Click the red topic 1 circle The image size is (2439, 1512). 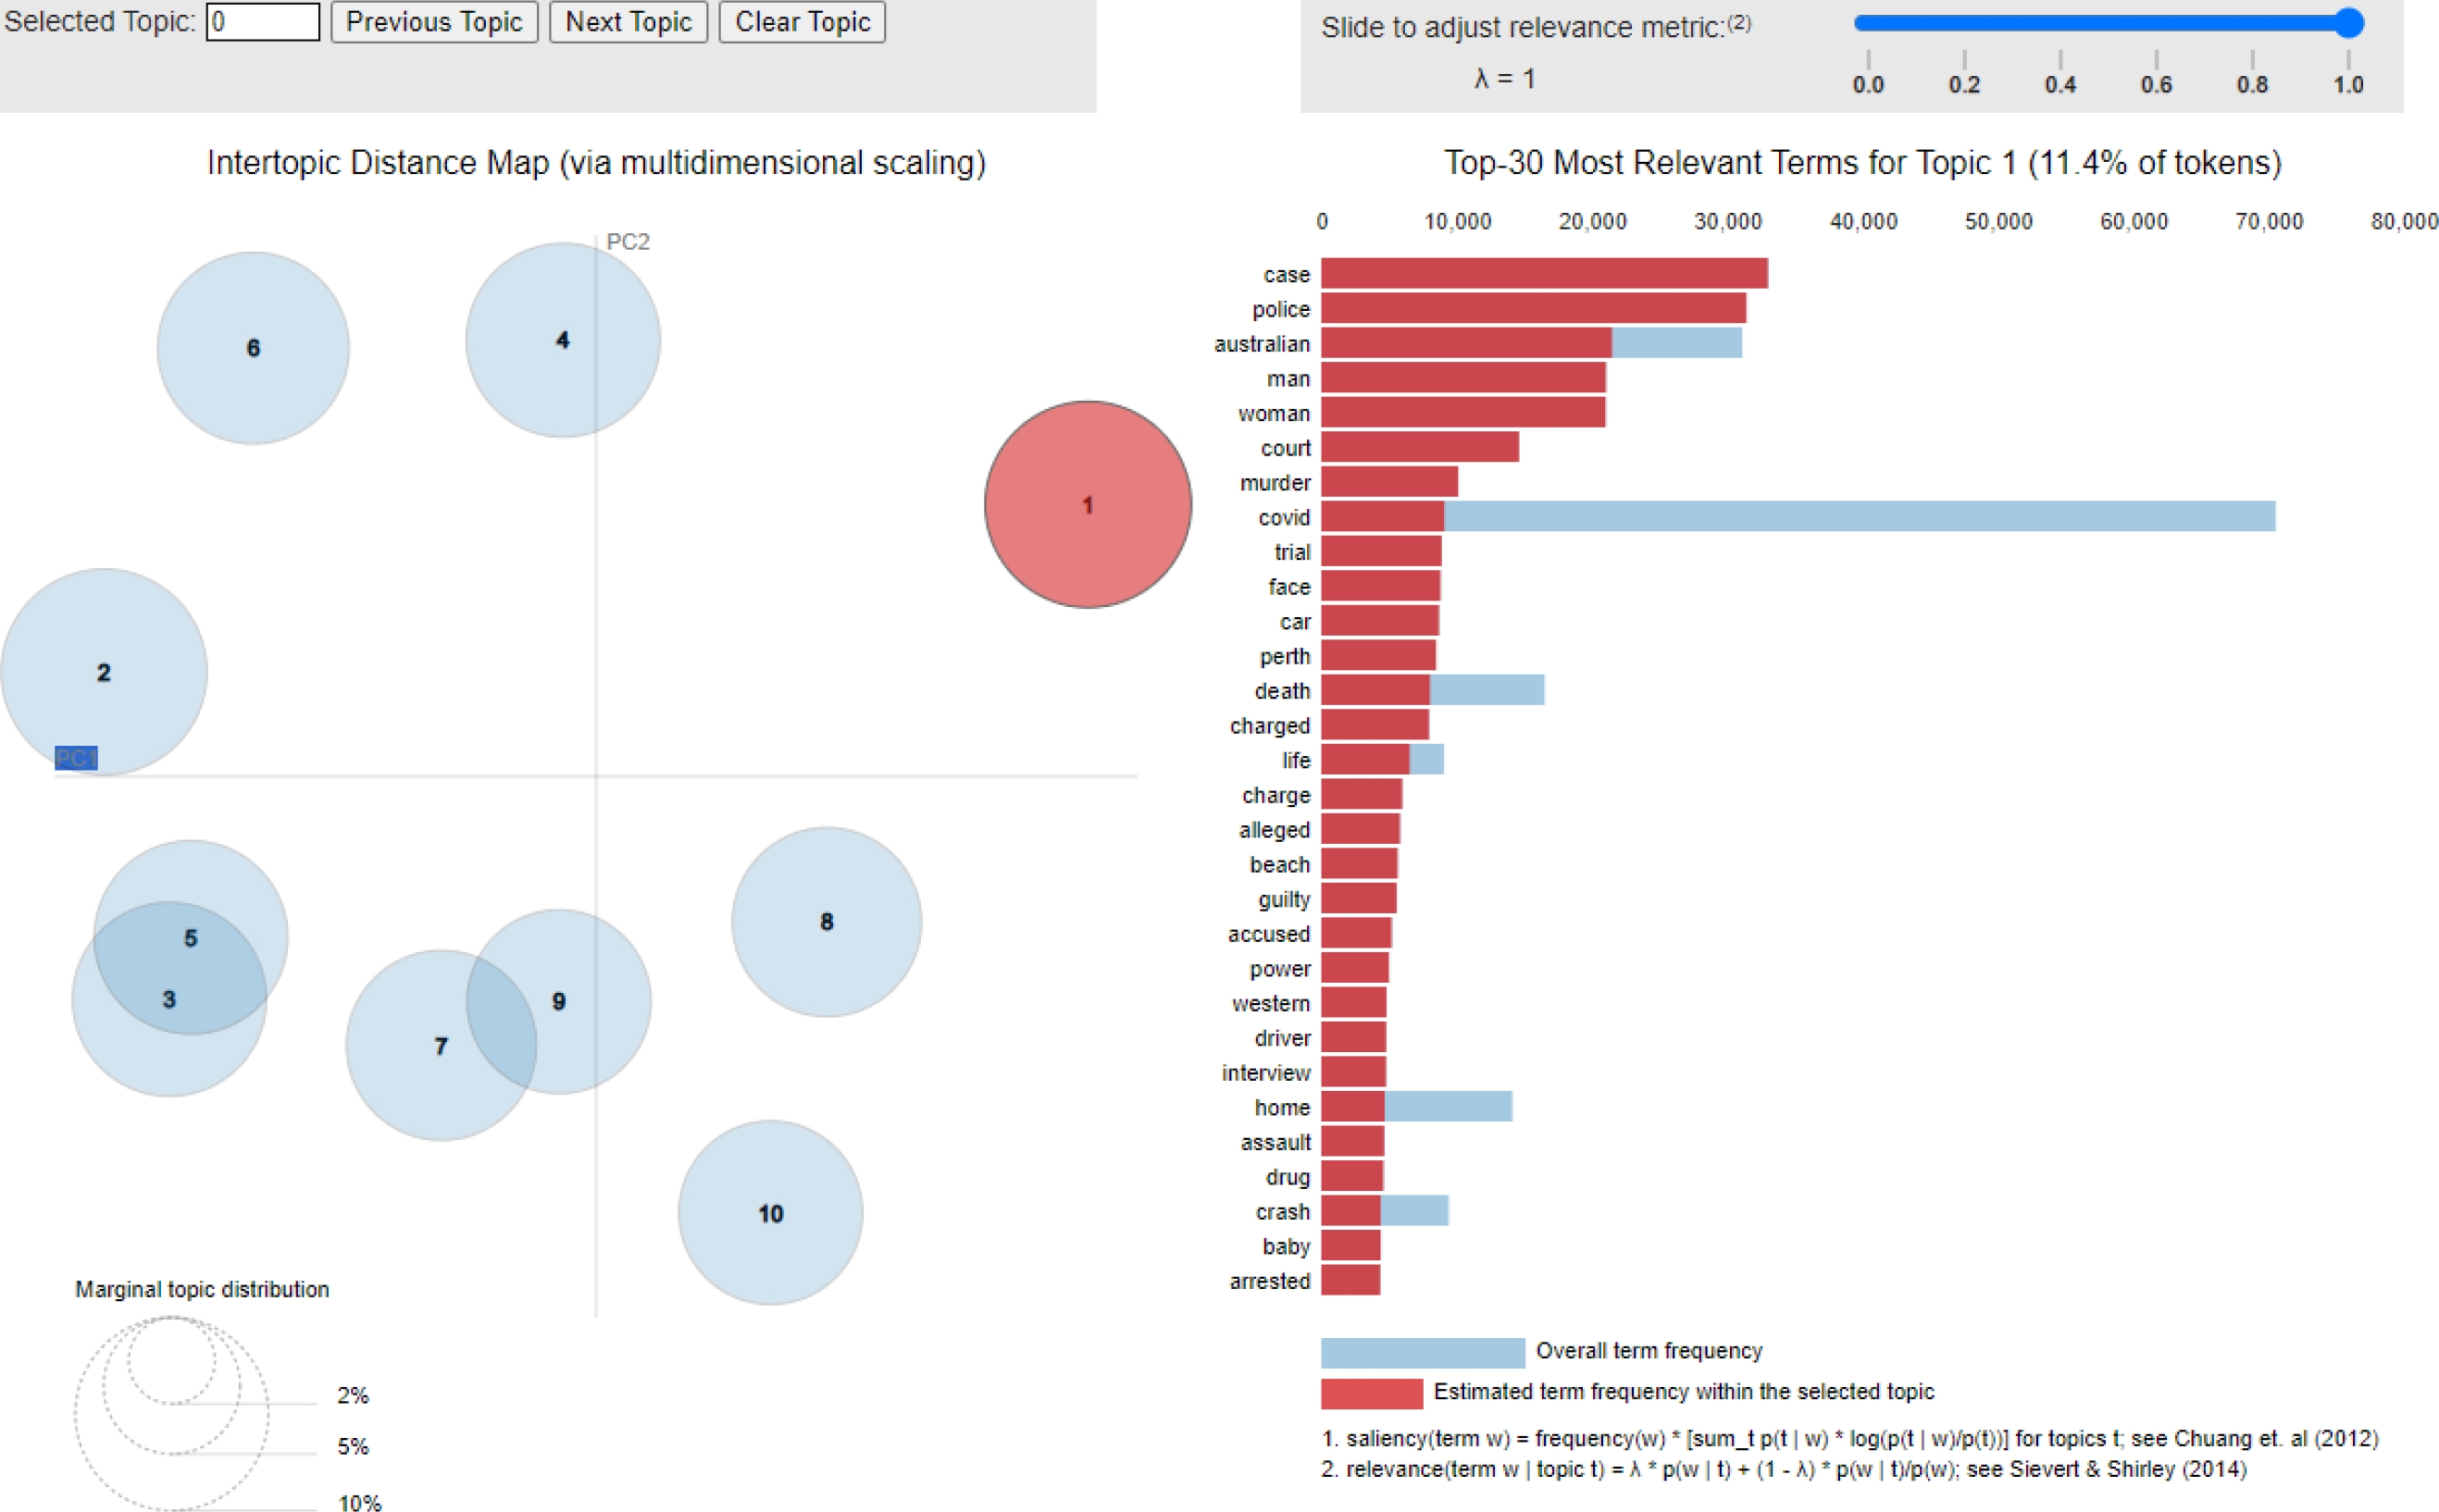click(1087, 505)
